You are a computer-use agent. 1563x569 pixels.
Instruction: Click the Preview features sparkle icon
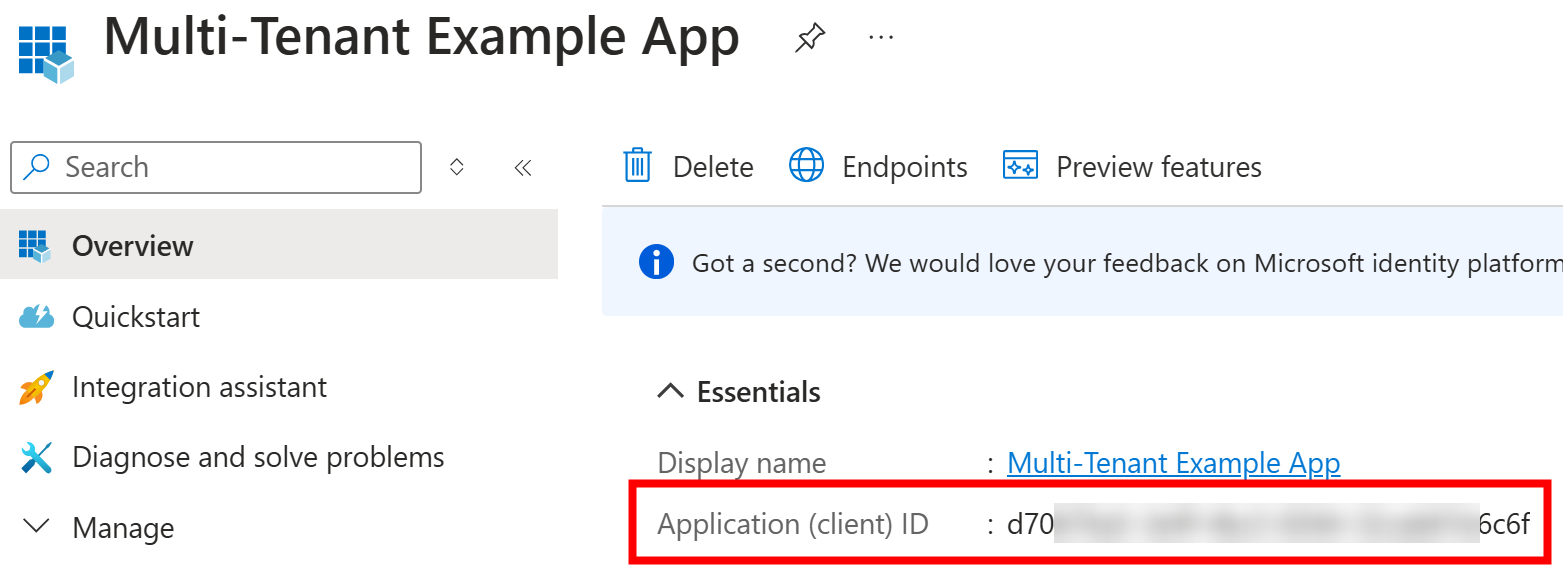(1020, 165)
